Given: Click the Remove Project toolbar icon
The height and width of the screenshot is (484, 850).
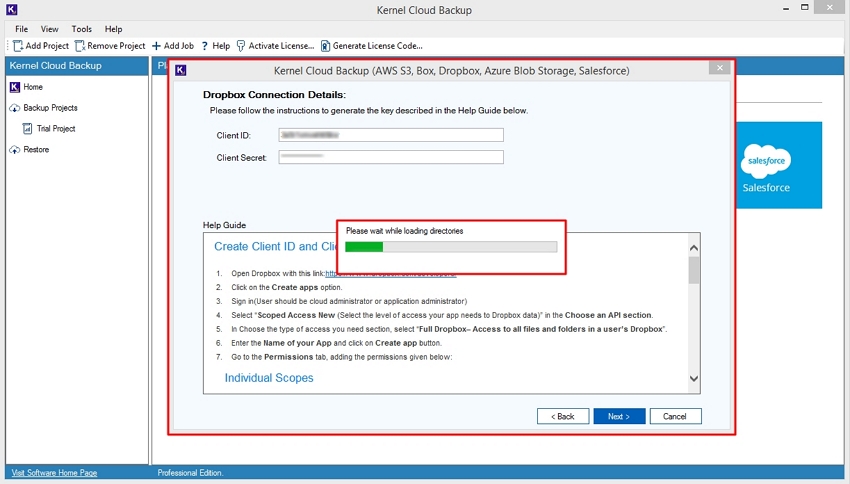Looking at the screenshot, I should pyautogui.click(x=80, y=46).
